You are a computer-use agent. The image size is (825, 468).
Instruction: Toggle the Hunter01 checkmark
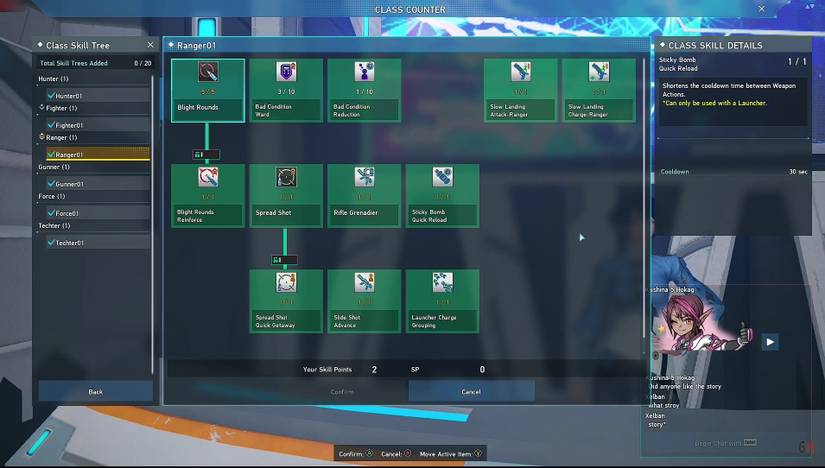pyautogui.click(x=51, y=95)
